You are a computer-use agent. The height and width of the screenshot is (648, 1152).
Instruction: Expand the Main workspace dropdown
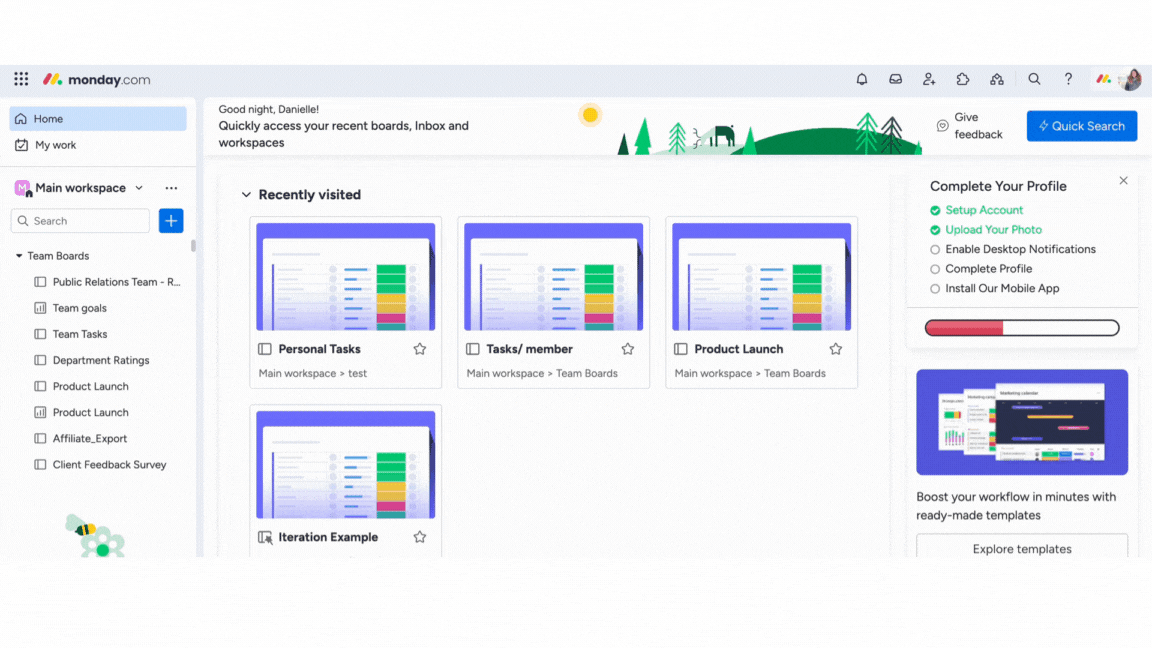click(139, 188)
